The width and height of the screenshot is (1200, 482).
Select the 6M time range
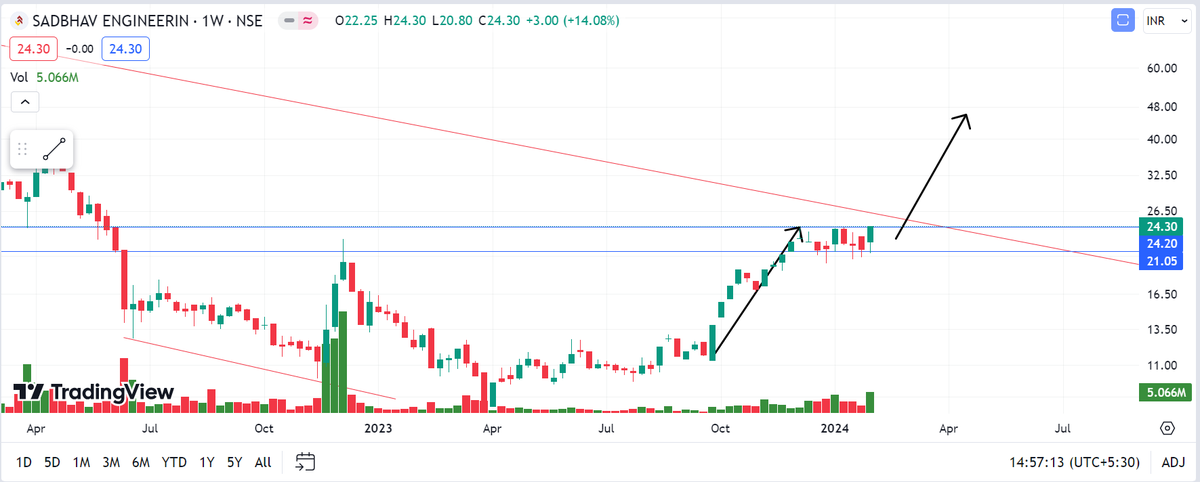click(141, 462)
